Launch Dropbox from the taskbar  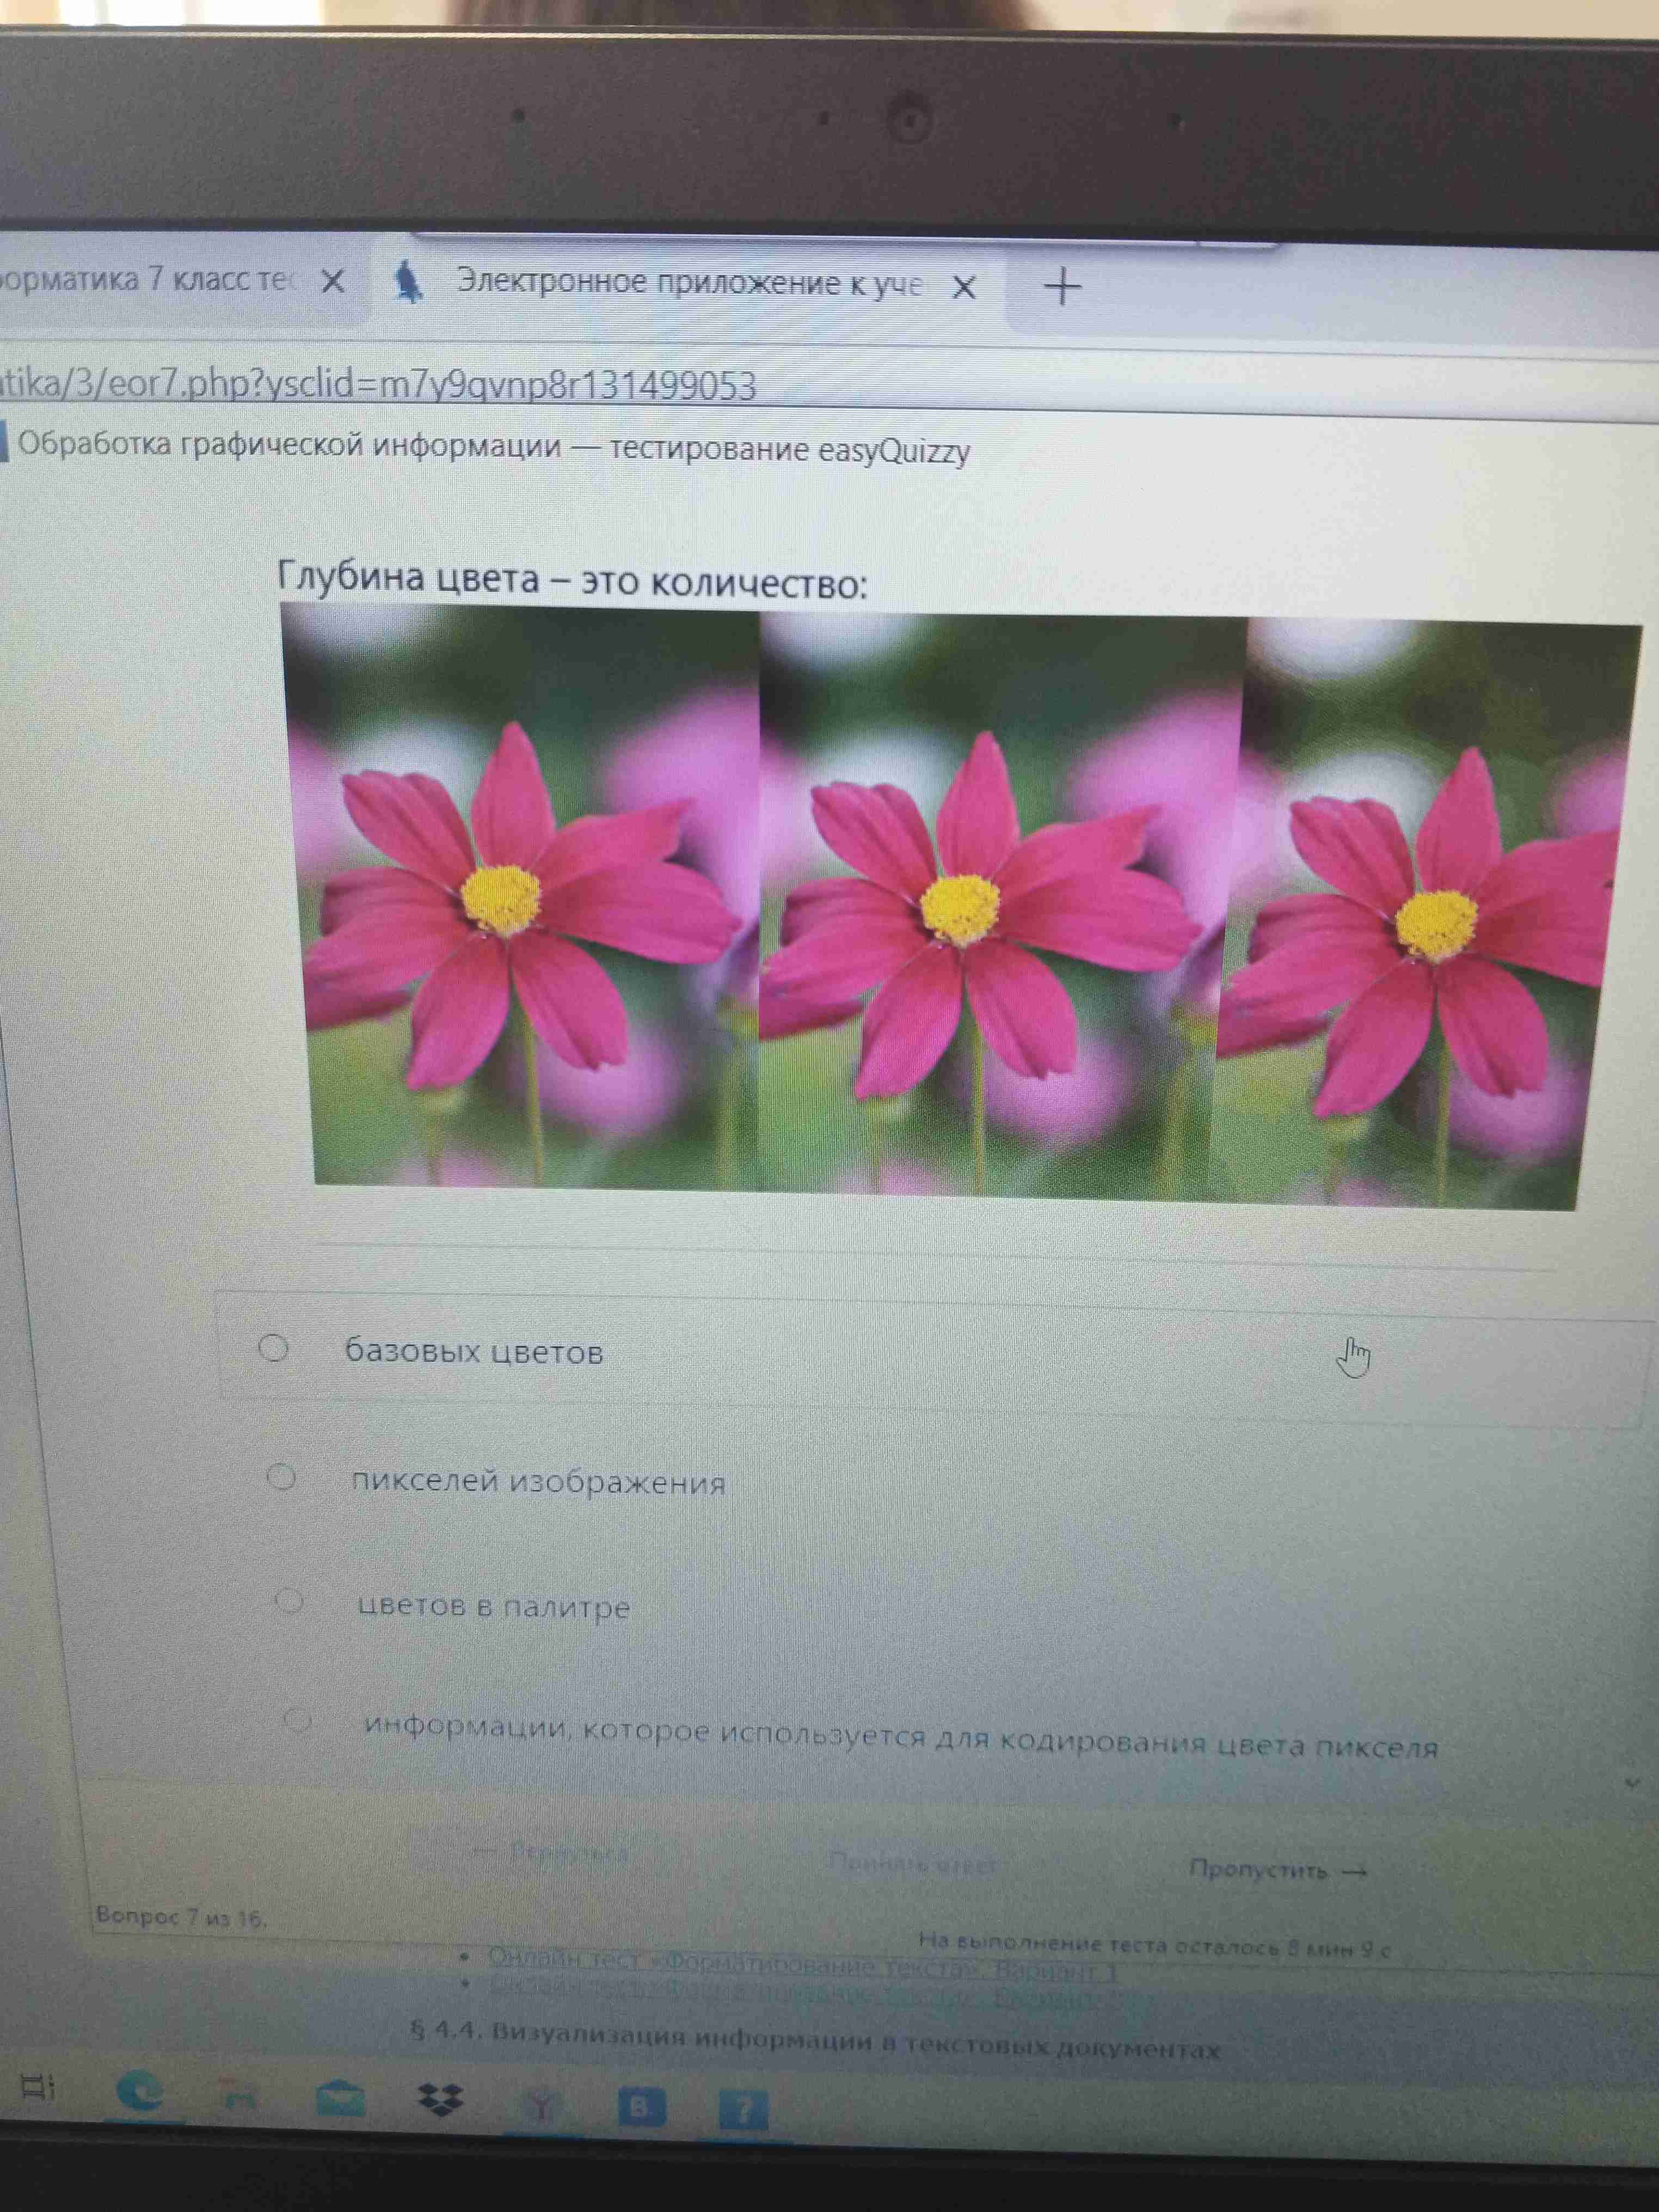(439, 2099)
